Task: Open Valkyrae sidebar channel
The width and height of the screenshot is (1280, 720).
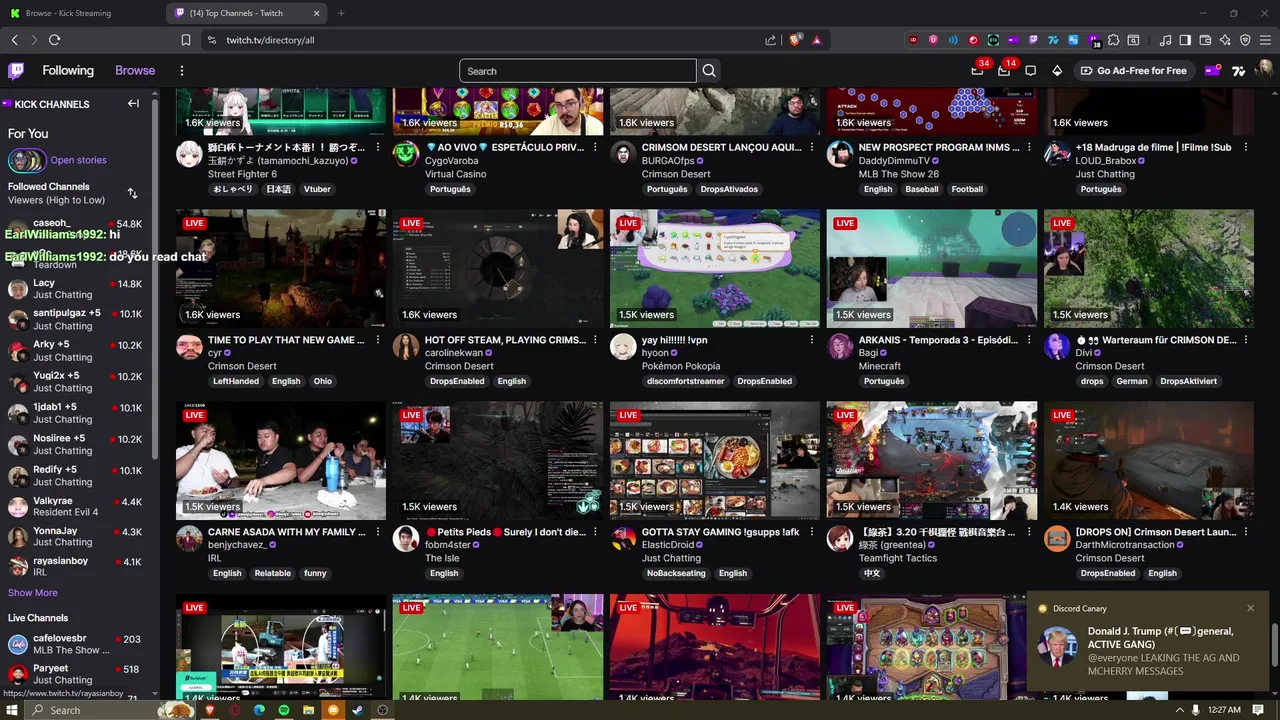Action: click(77, 506)
